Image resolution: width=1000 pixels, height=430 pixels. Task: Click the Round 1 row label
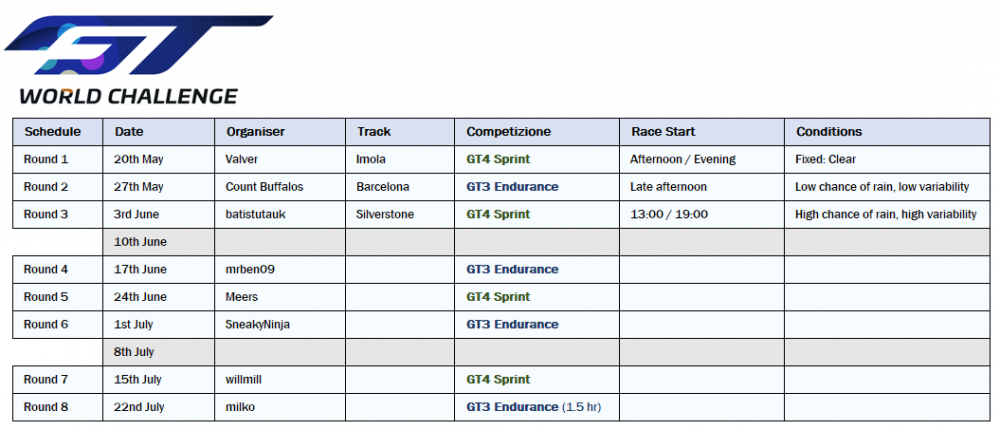(x=46, y=159)
